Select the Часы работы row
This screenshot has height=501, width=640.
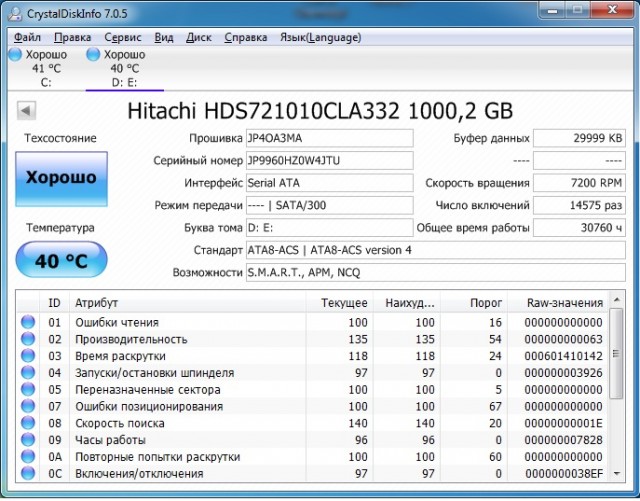[313, 439]
